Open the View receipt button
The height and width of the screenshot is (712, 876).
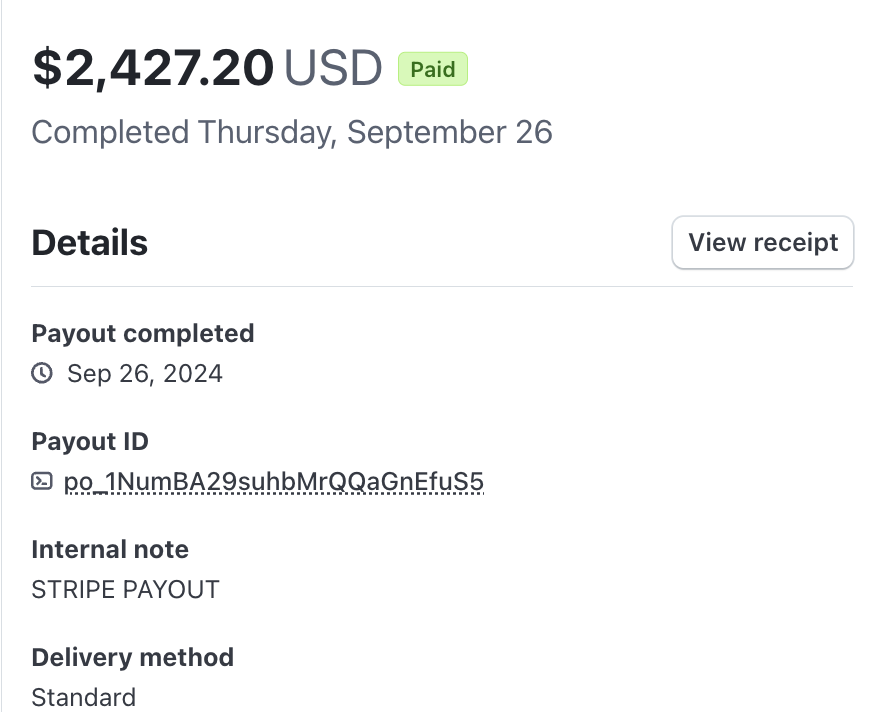(763, 243)
